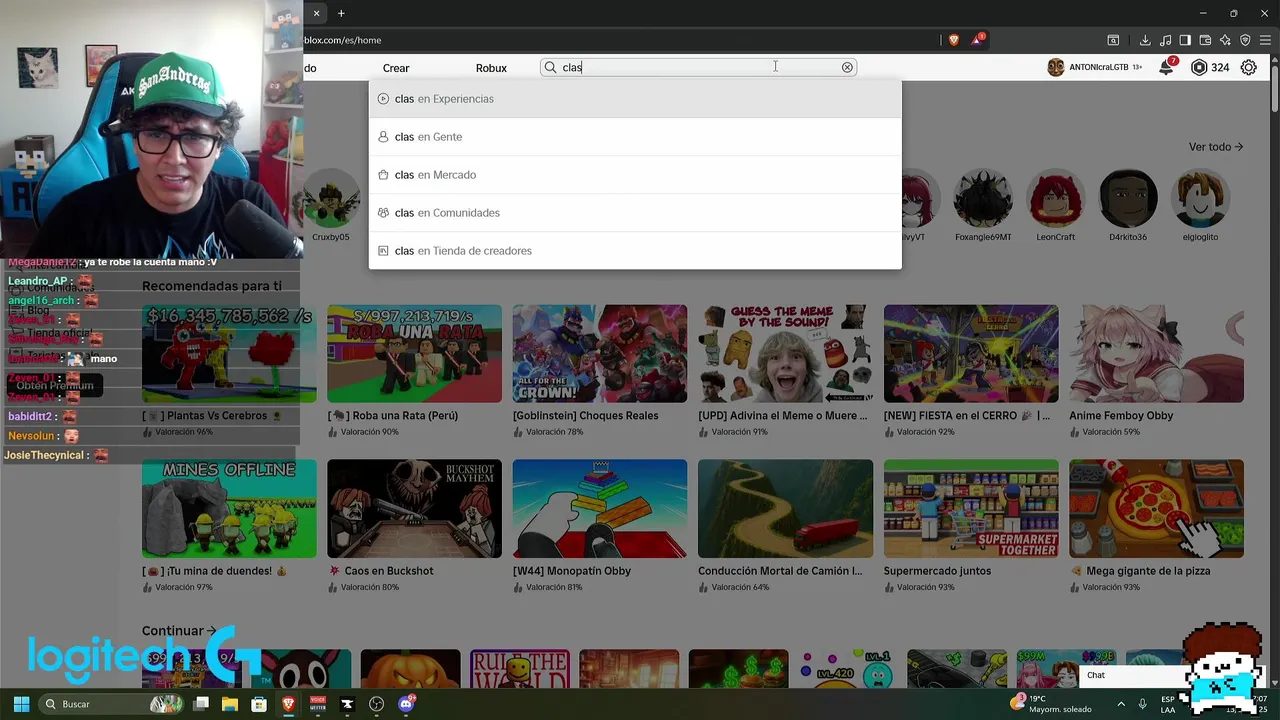Open the 'Continuar' section link
1280x720 pixels.
179,631
